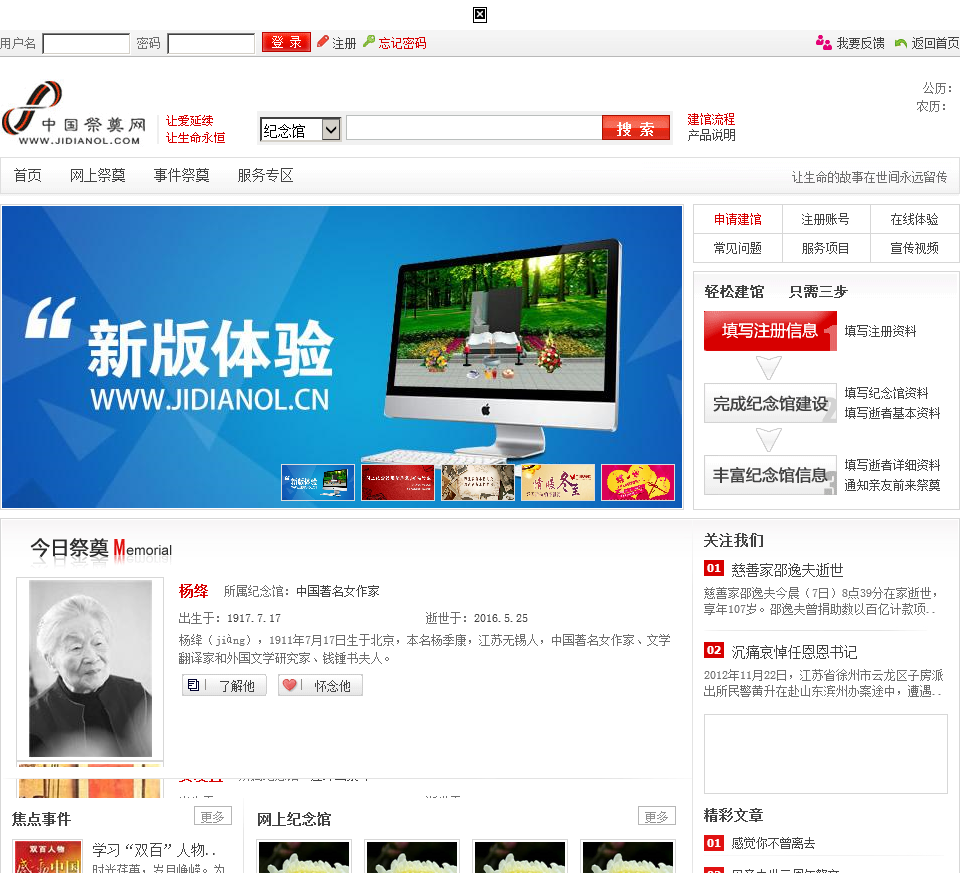Select the 在线体验 tab

914,219
